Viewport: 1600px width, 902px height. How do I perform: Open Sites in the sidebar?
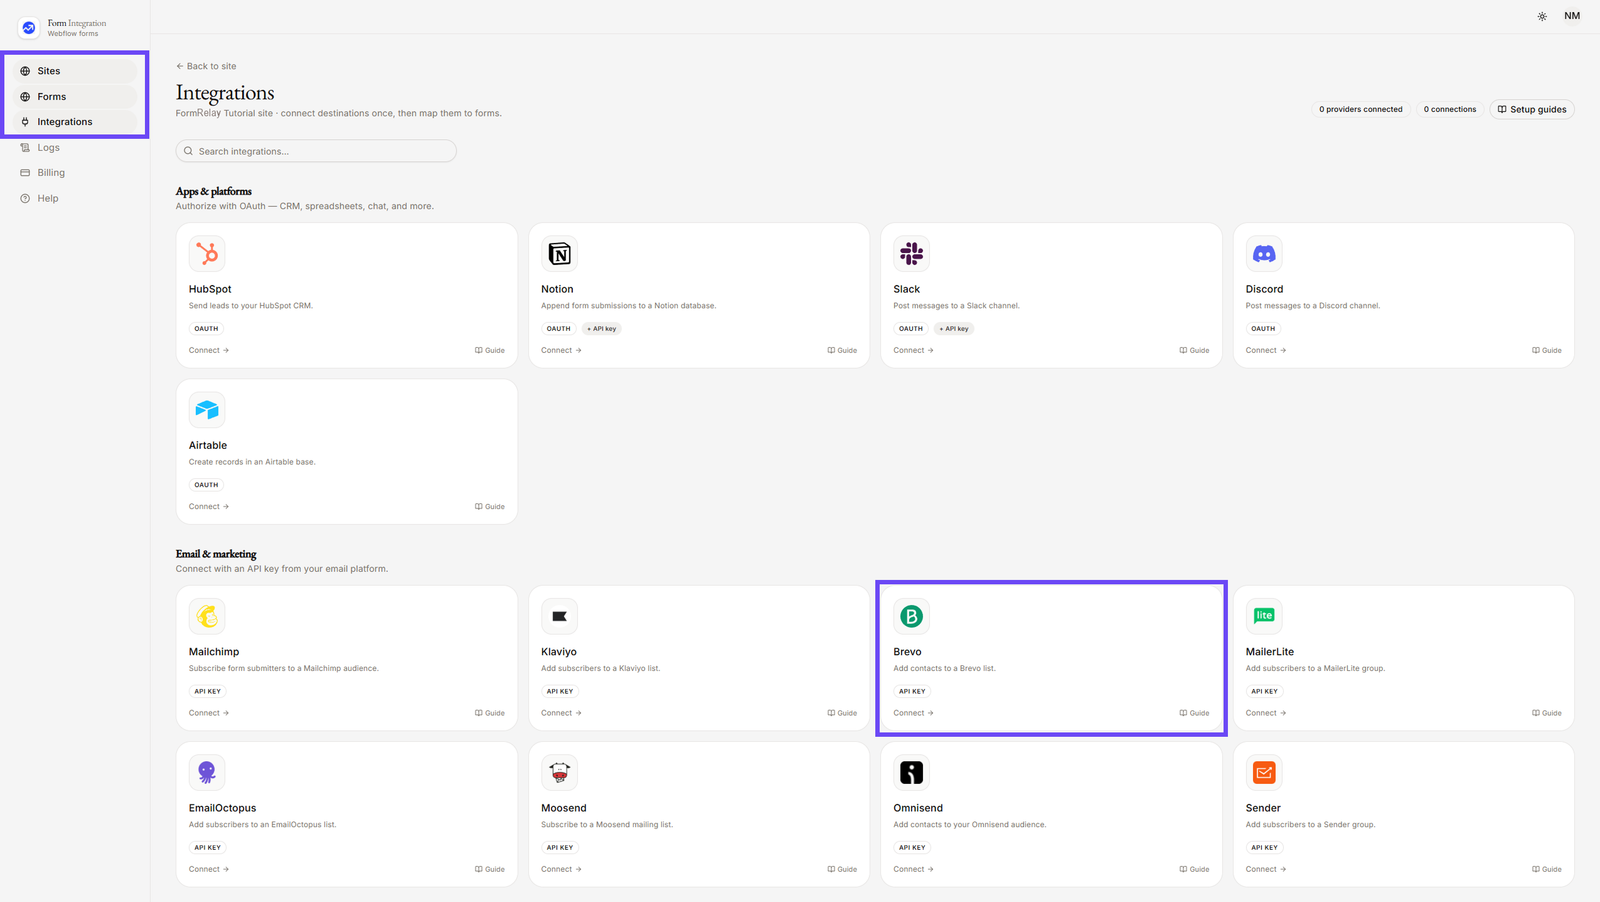point(75,71)
